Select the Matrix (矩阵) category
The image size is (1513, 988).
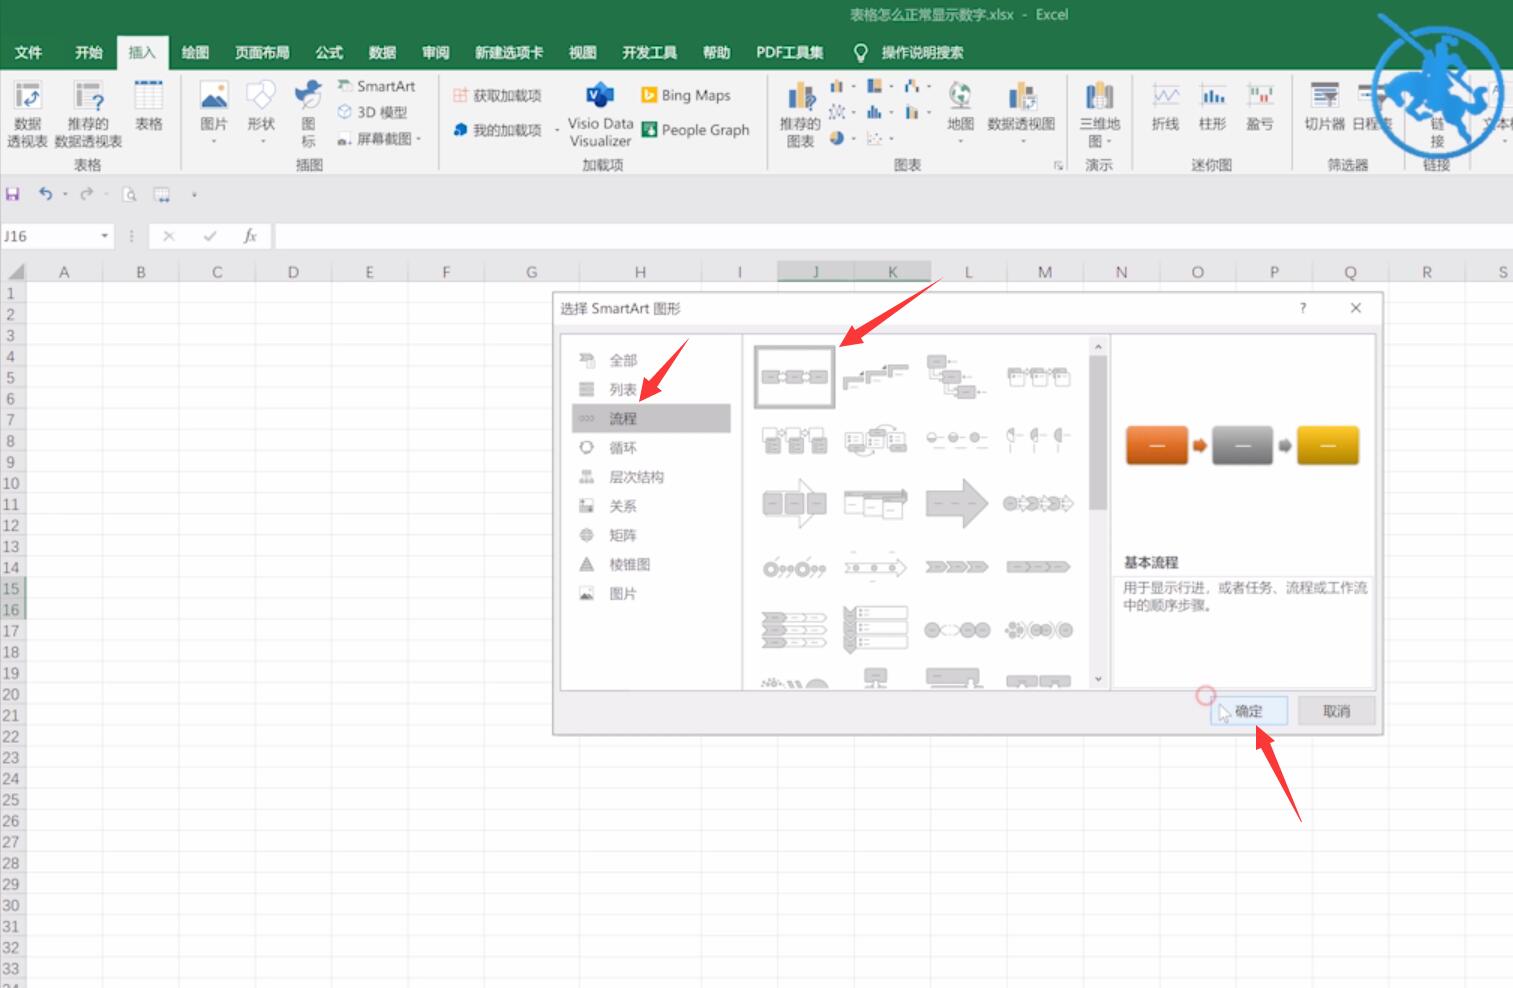click(651, 535)
